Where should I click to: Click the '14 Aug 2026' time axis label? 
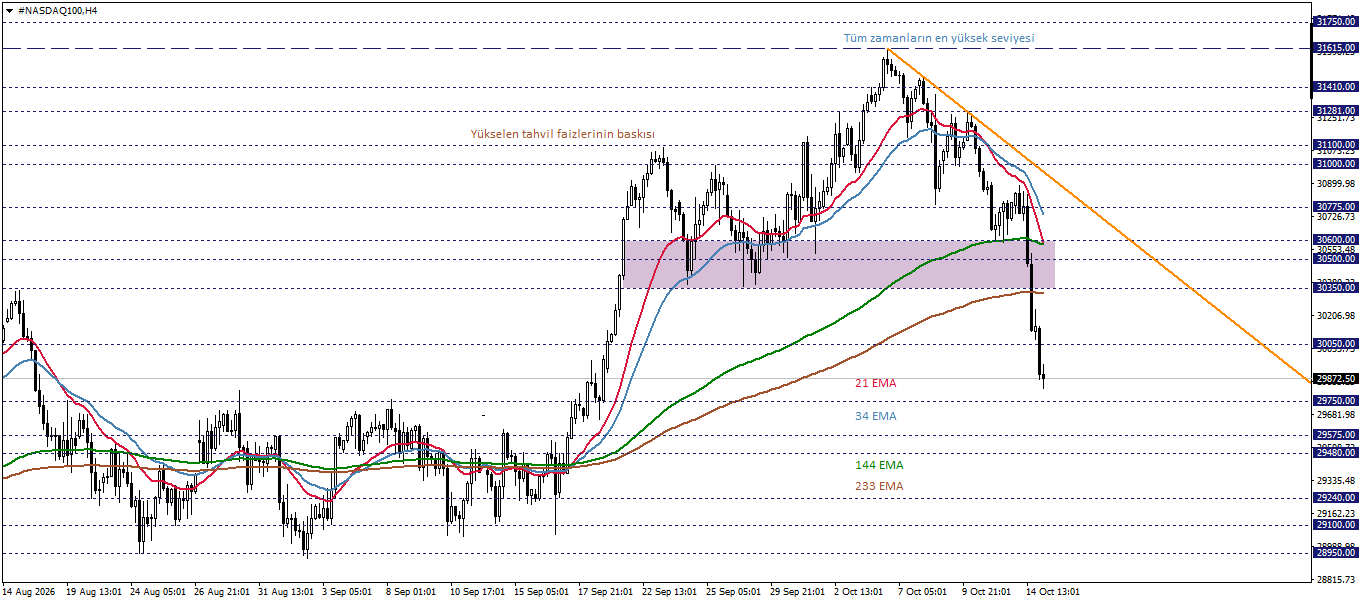point(31,592)
